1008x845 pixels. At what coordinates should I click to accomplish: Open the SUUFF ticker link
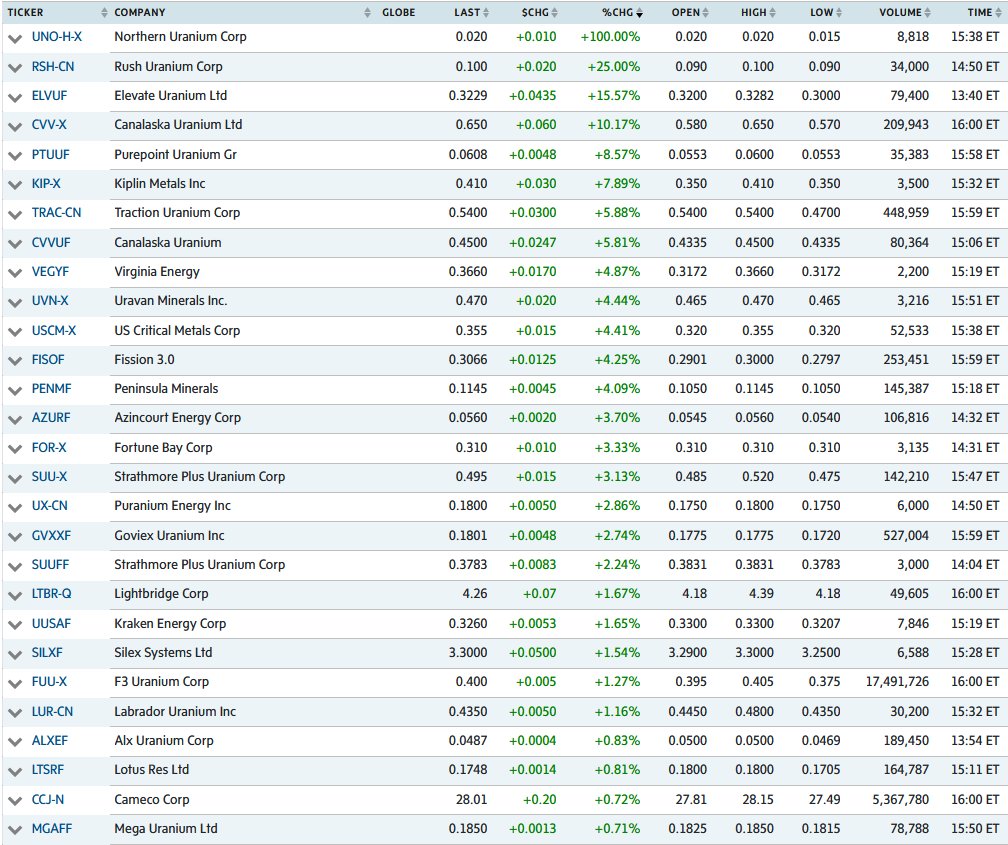50,565
